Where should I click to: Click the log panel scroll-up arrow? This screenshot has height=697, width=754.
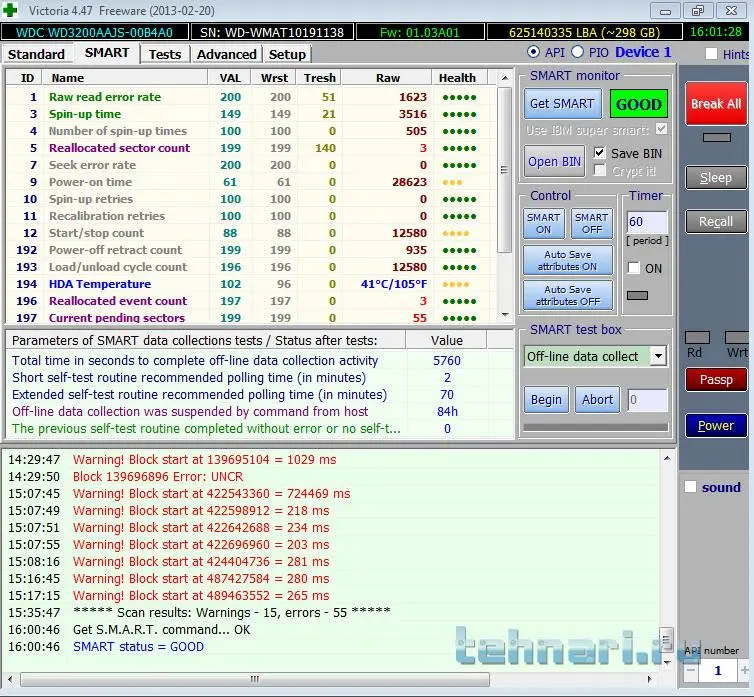pos(667,458)
